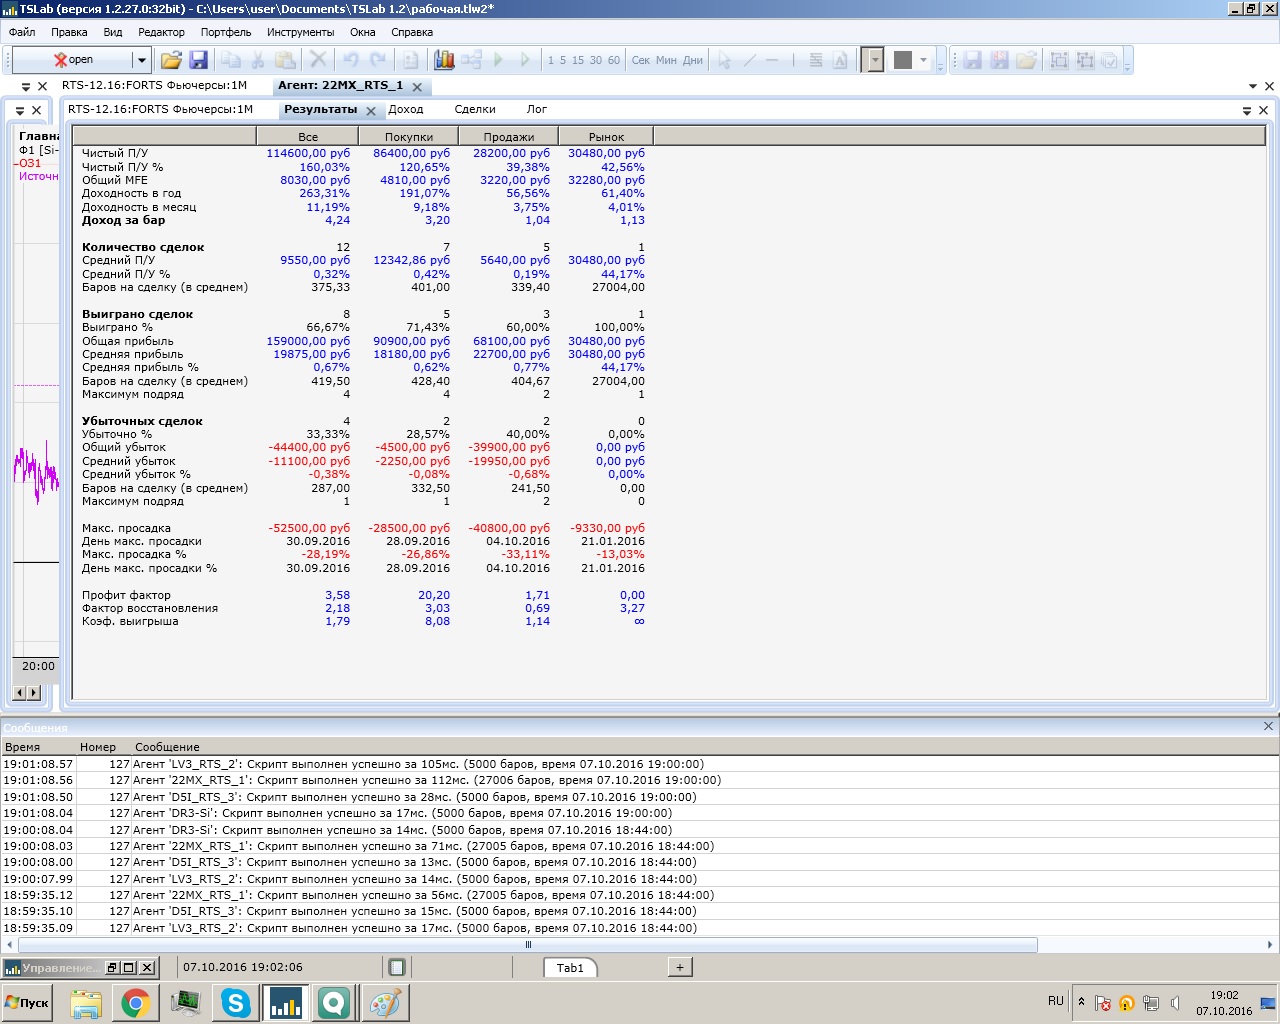Image resolution: width=1280 pixels, height=1024 pixels.
Task: Open the Paint palette taskbar icon
Action: click(385, 1003)
